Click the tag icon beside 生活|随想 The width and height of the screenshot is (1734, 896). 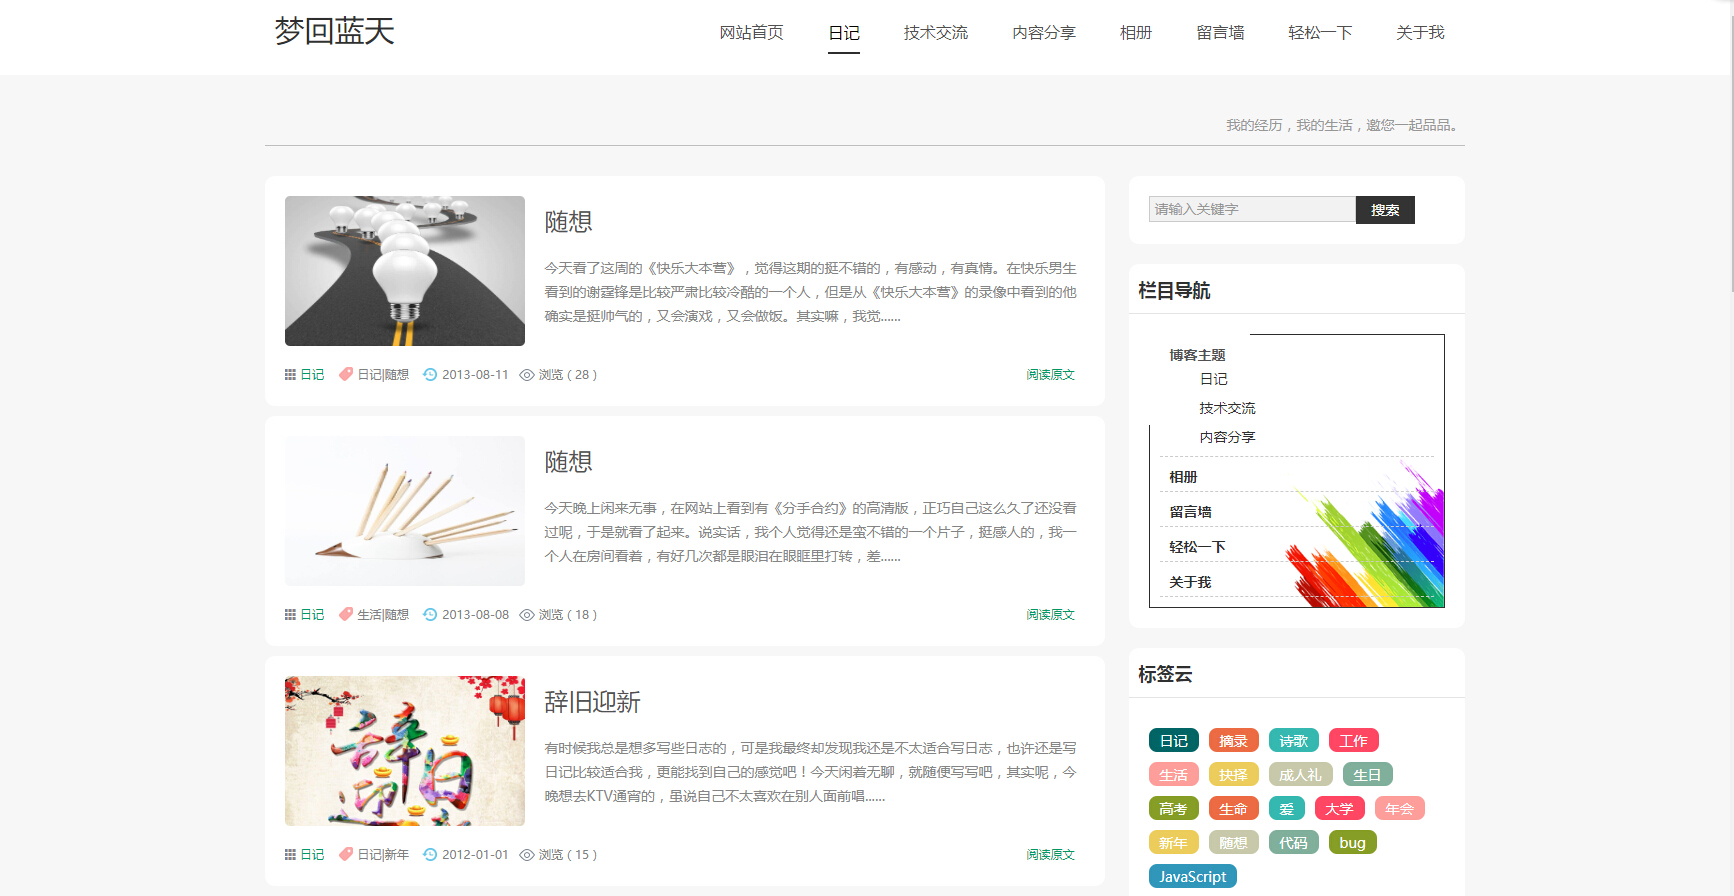(346, 615)
